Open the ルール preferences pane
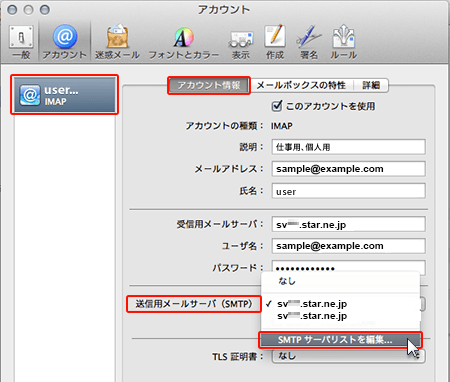This screenshot has height=382, width=450. point(343,42)
